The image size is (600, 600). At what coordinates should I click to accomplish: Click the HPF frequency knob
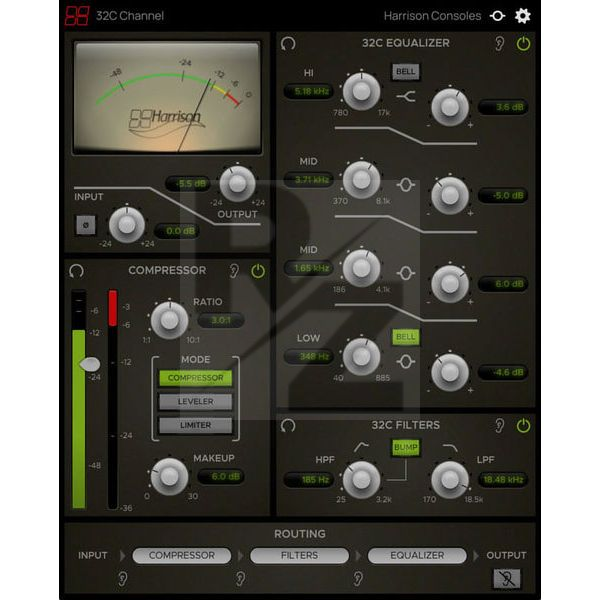(x=361, y=479)
